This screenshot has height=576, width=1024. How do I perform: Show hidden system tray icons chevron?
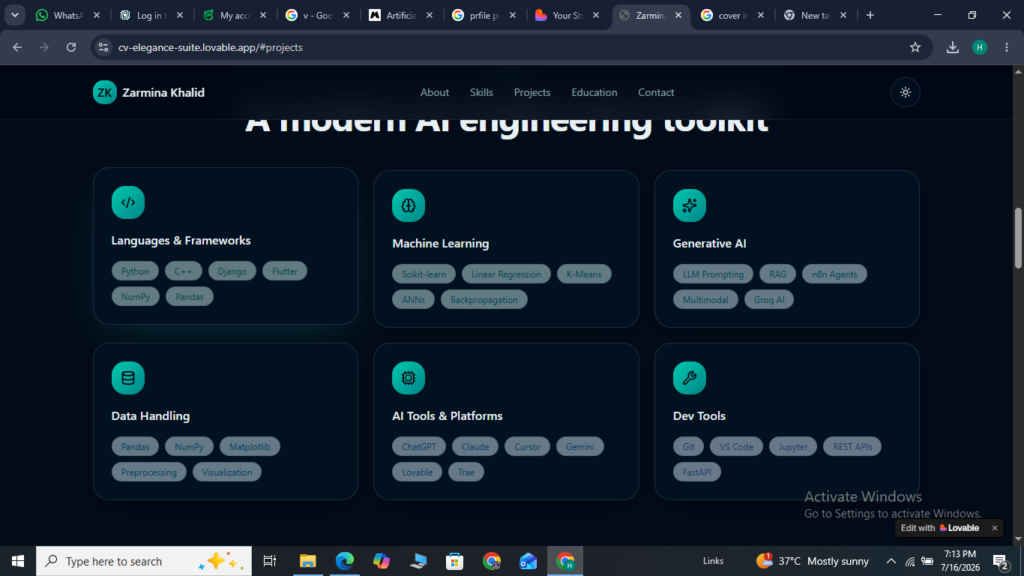coord(891,561)
